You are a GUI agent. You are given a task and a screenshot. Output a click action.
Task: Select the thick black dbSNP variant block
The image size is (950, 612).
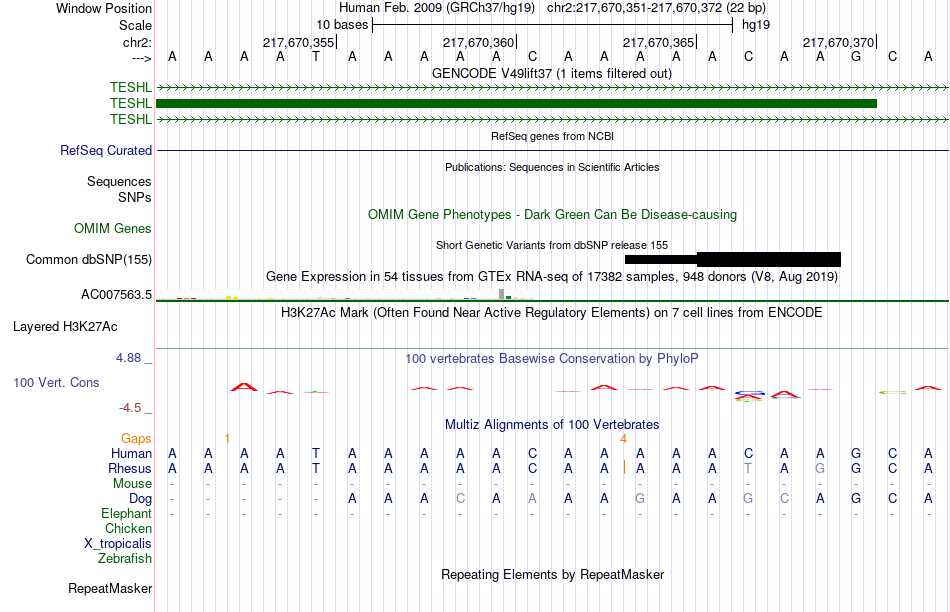pyautogui.click(x=769, y=259)
